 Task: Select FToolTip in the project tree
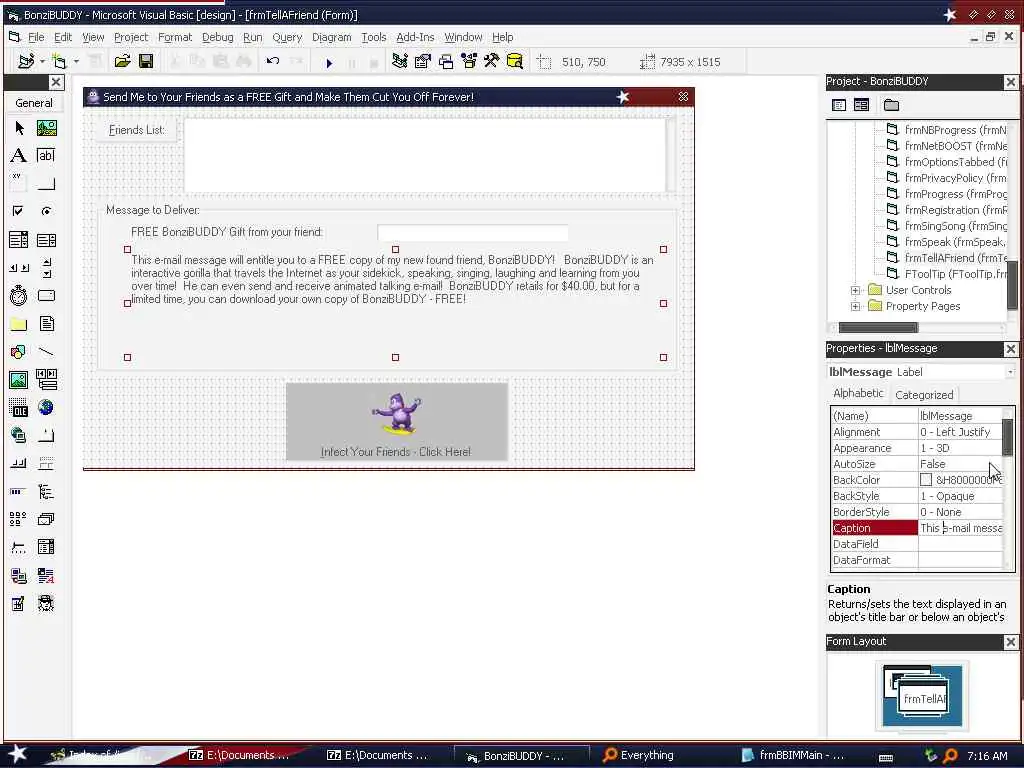tap(946, 274)
